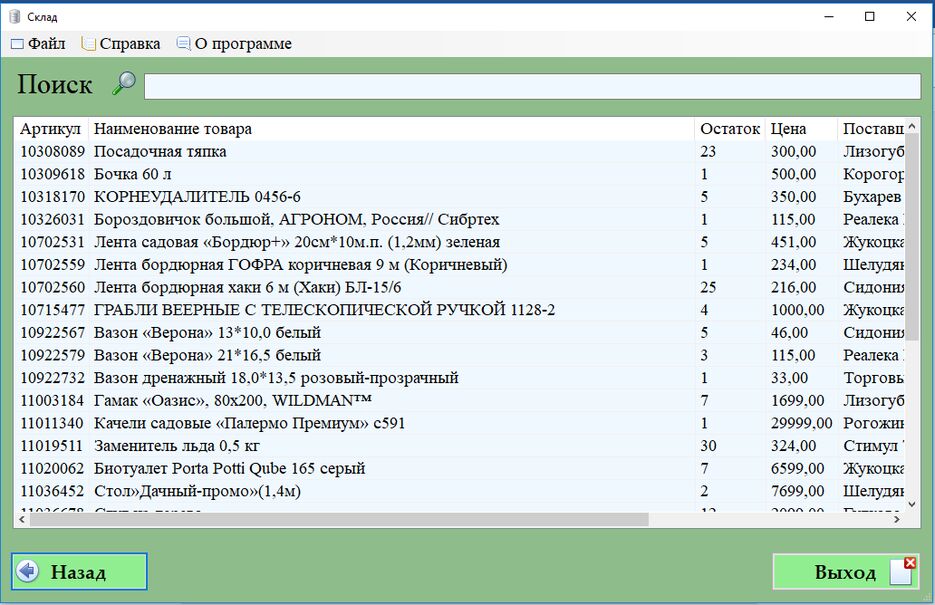Click supplier cell Бухарев

[x=872, y=197]
